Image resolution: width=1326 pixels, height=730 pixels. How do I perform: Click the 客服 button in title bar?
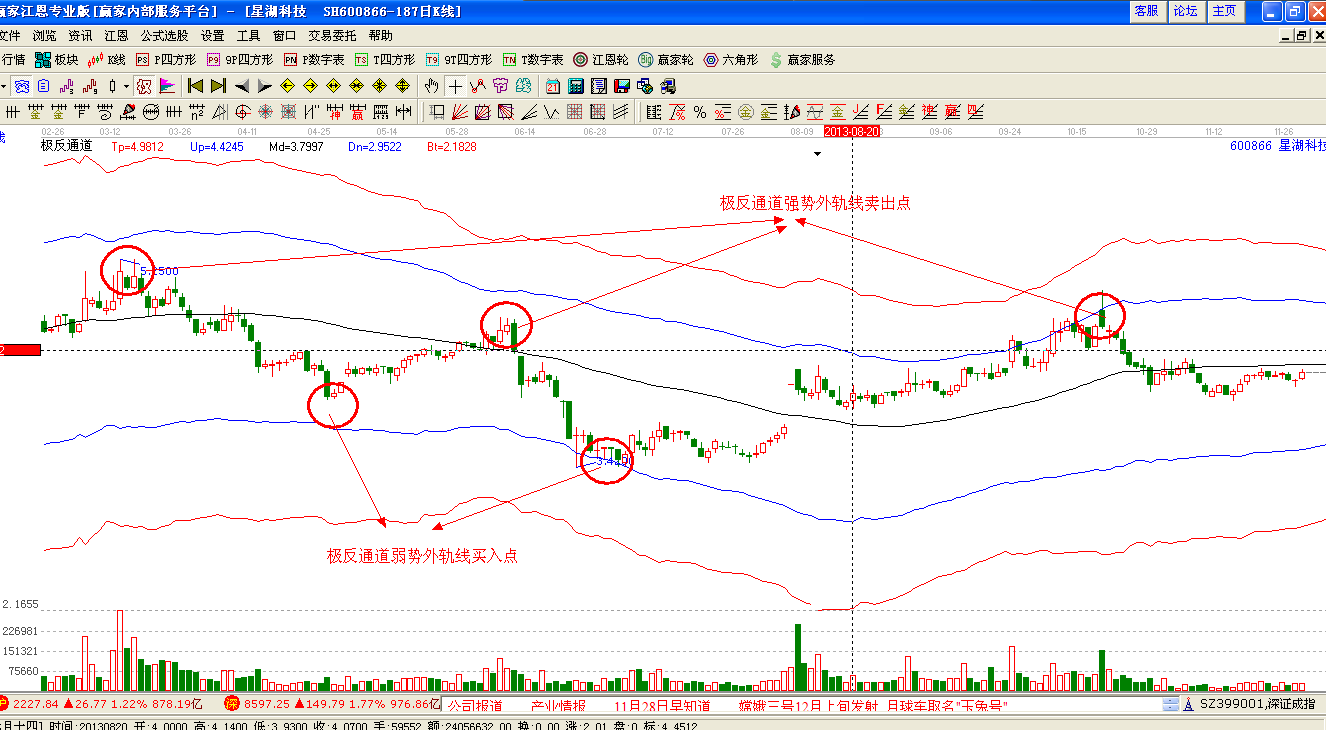click(x=1145, y=11)
